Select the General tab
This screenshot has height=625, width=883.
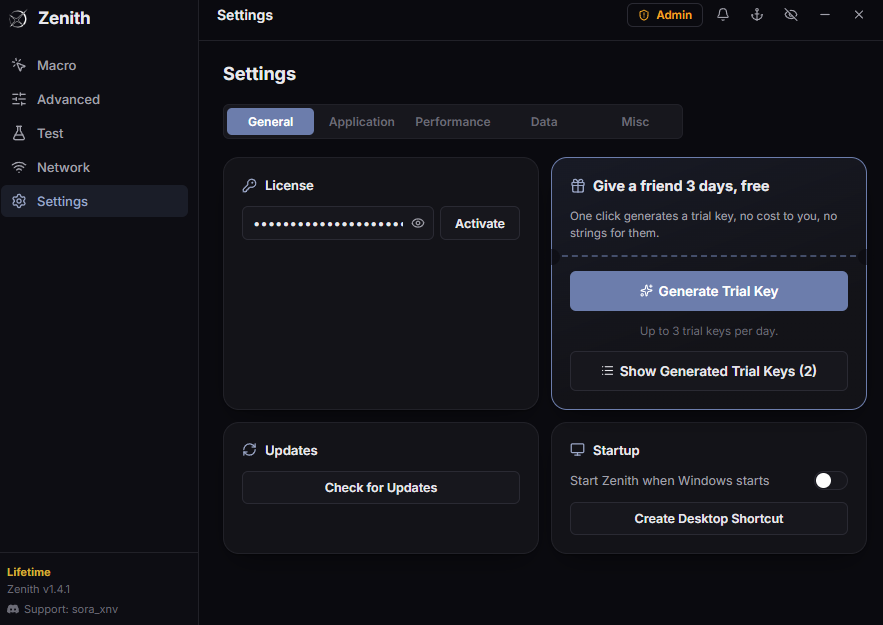point(270,122)
